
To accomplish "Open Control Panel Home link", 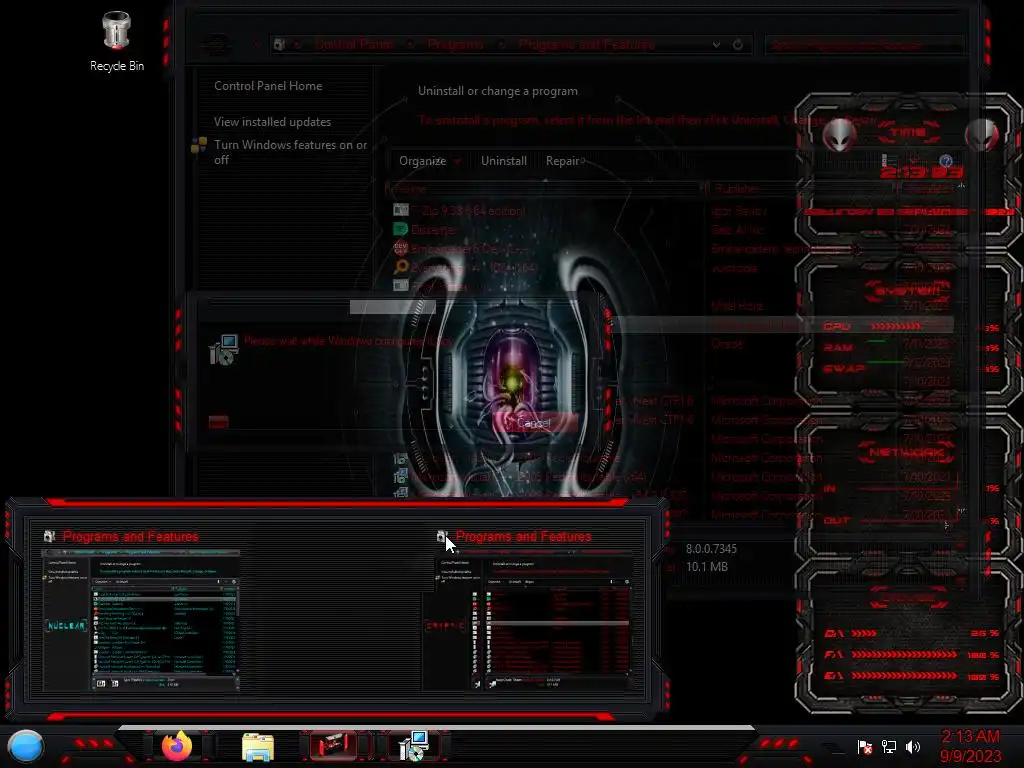I will [268, 86].
